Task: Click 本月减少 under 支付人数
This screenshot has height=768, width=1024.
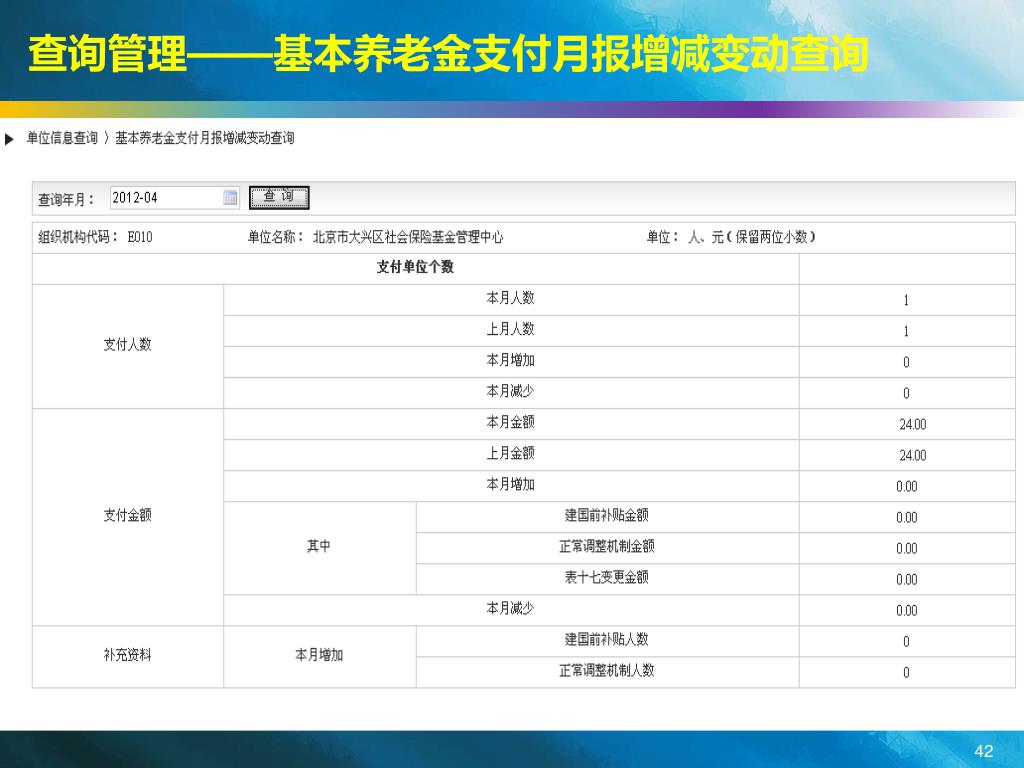Action: coord(511,391)
